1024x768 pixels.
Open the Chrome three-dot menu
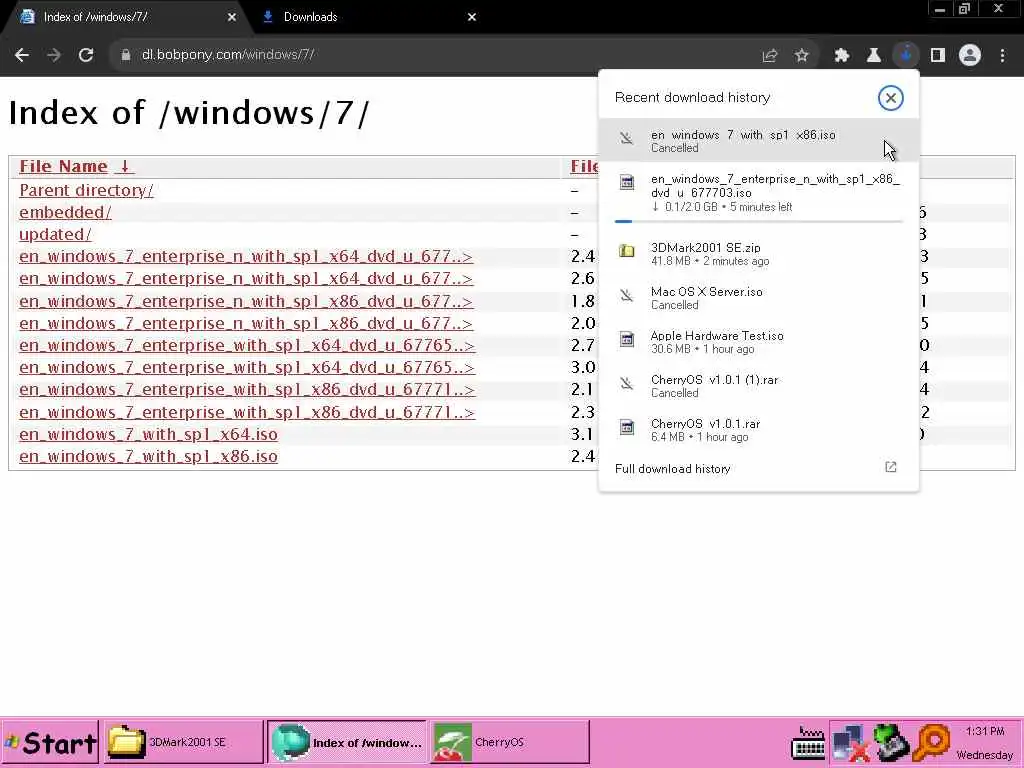click(1002, 56)
